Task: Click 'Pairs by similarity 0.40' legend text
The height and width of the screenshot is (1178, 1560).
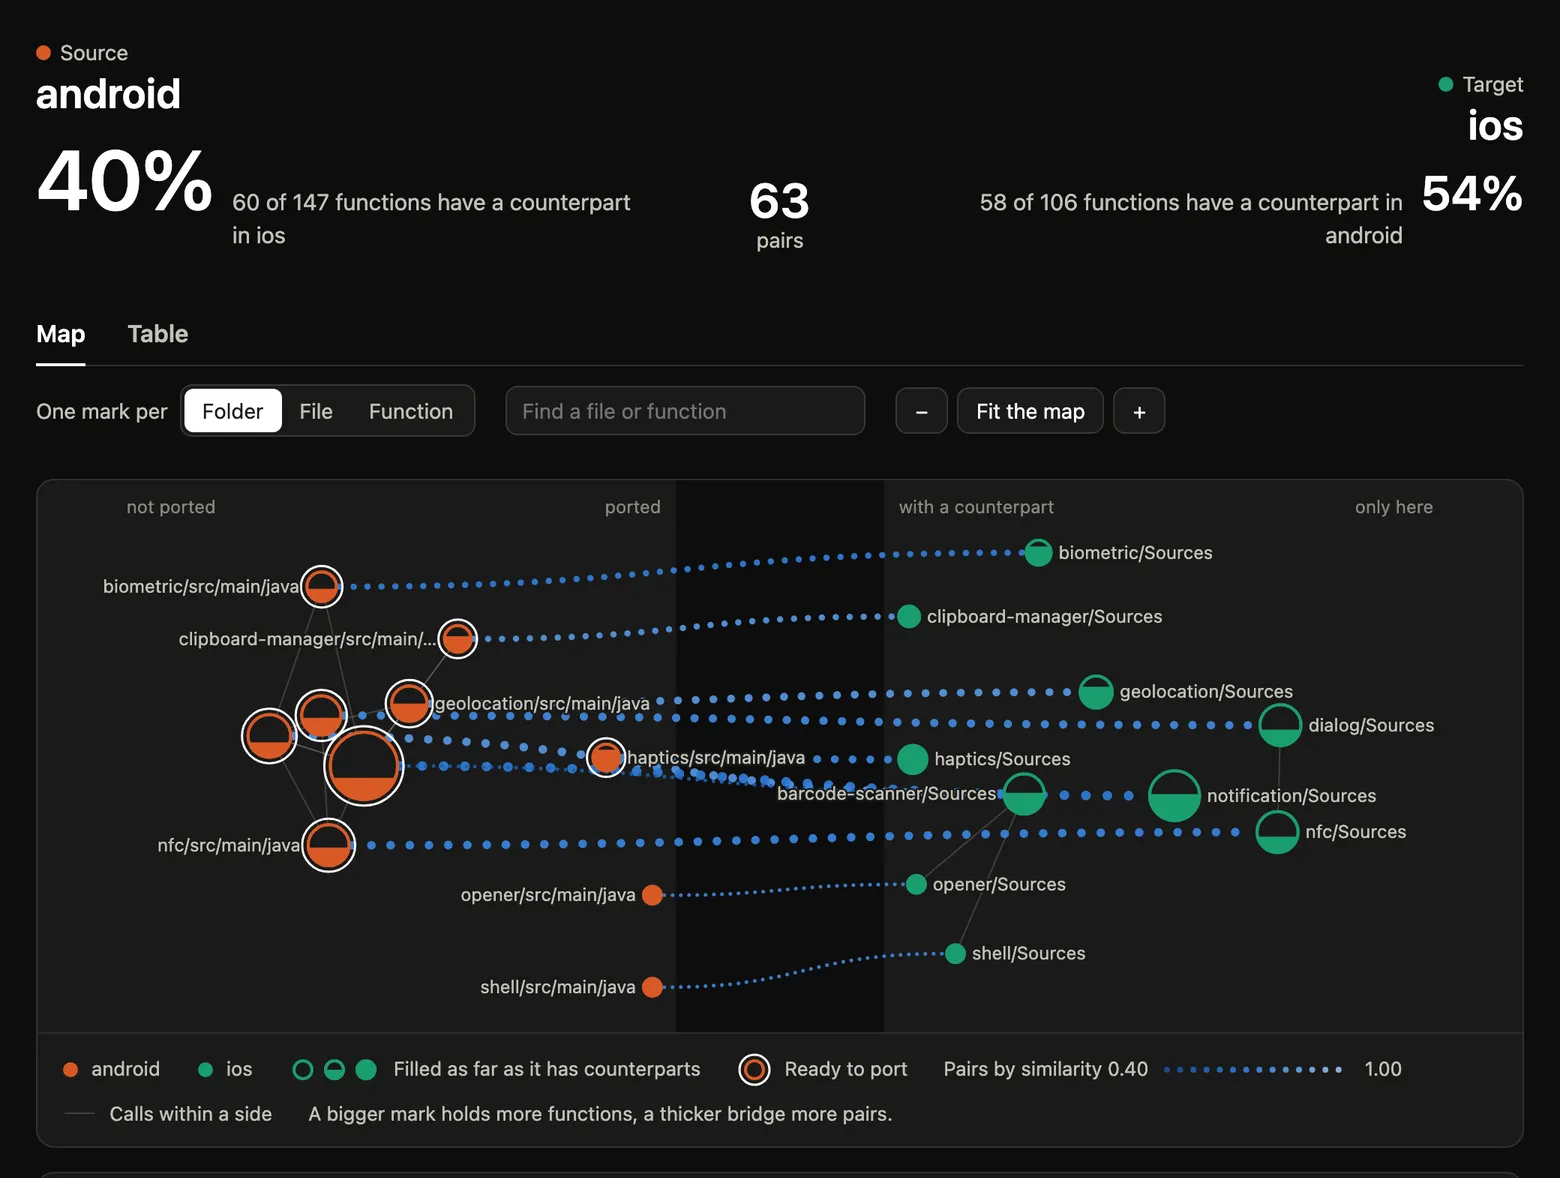Action: coord(1046,1069)
